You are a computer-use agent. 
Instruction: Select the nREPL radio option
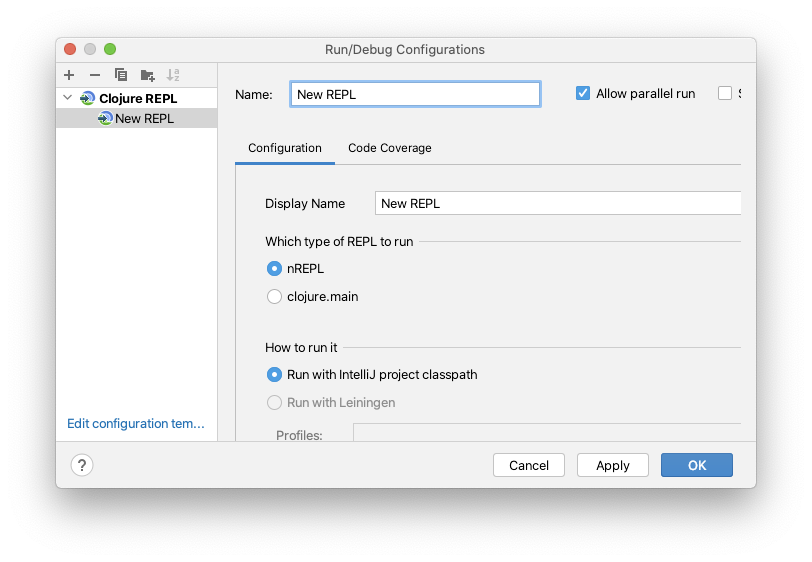tap(274, 268)
